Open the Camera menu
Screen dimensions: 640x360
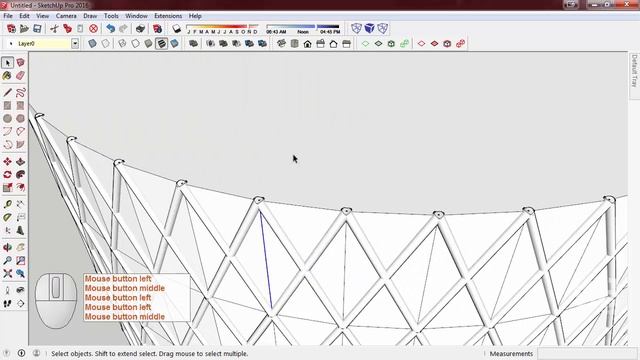pyautogui.click(x=66, y=16)
